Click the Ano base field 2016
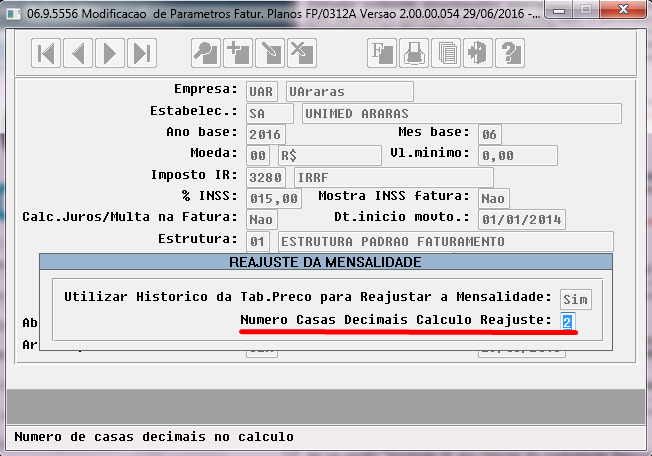 [x=266, y=135]
